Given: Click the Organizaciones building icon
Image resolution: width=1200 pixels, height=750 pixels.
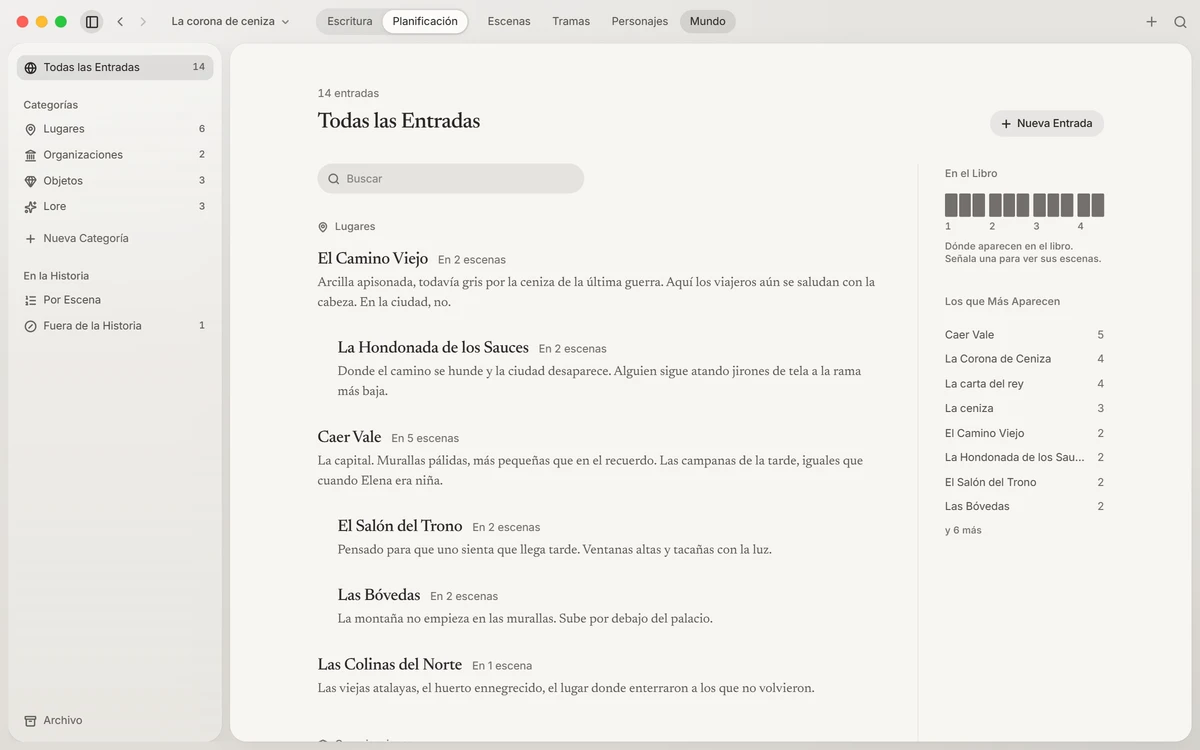Looking at the screenshot, I should 30,155.
